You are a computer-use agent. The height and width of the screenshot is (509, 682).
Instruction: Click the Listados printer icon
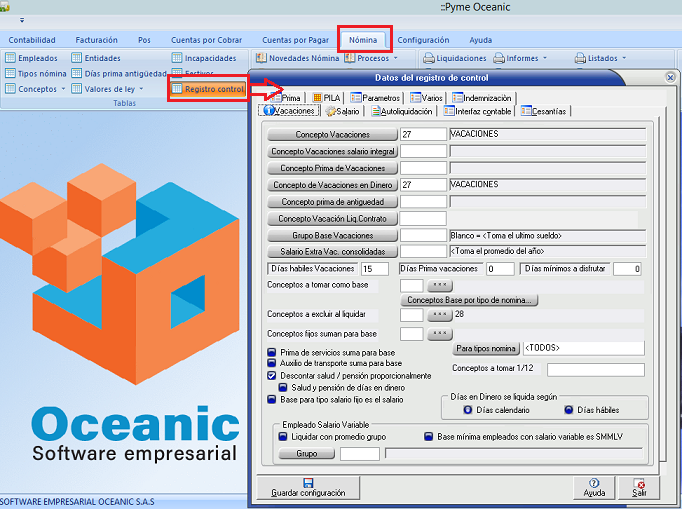tap(580, 58)
